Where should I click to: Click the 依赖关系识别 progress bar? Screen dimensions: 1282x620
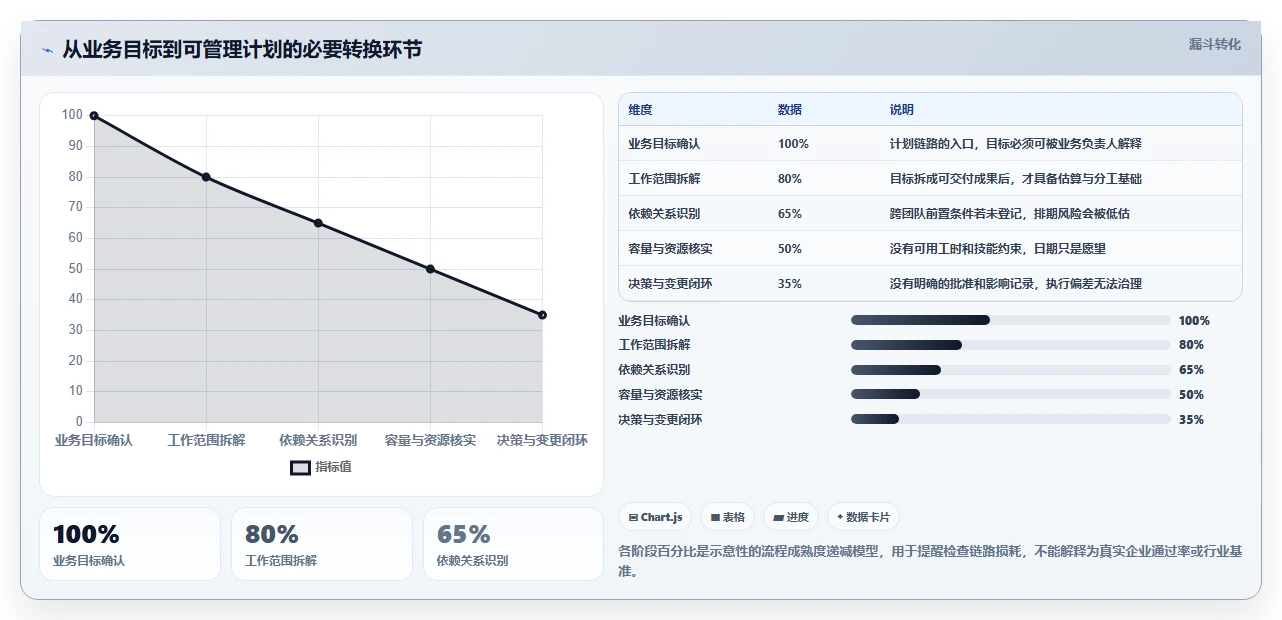[x=1010, y=370]
